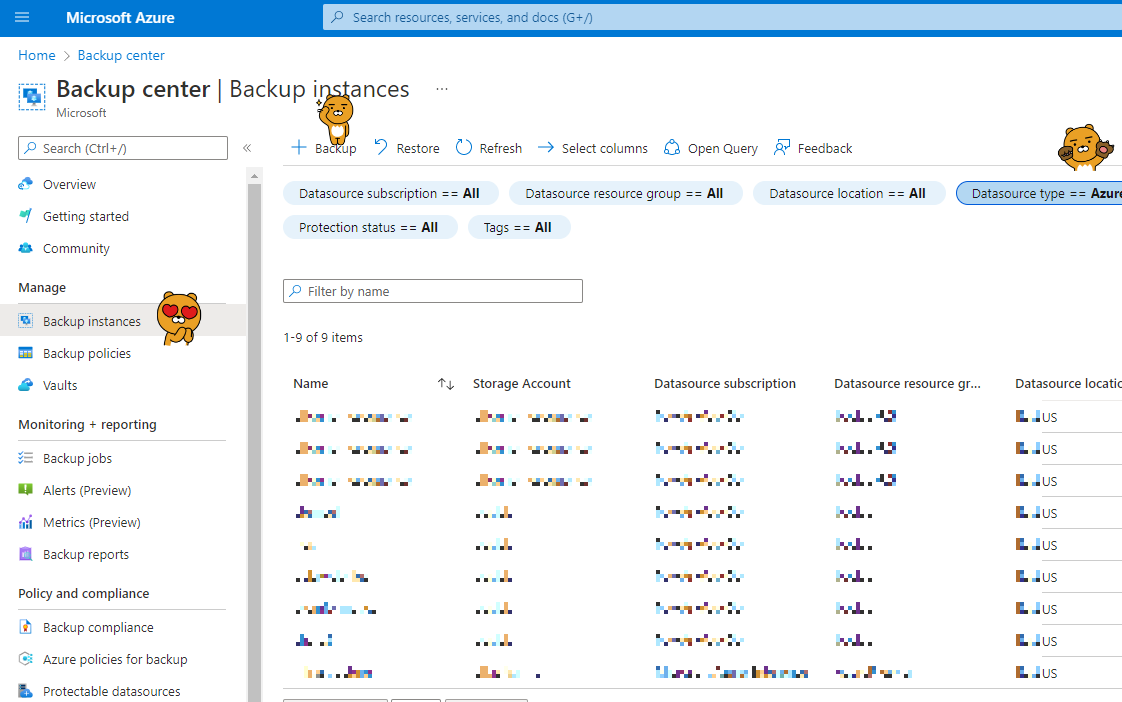1122x702 pixels.
Task: Open Azure policies for backup
Action: (115, 660)
